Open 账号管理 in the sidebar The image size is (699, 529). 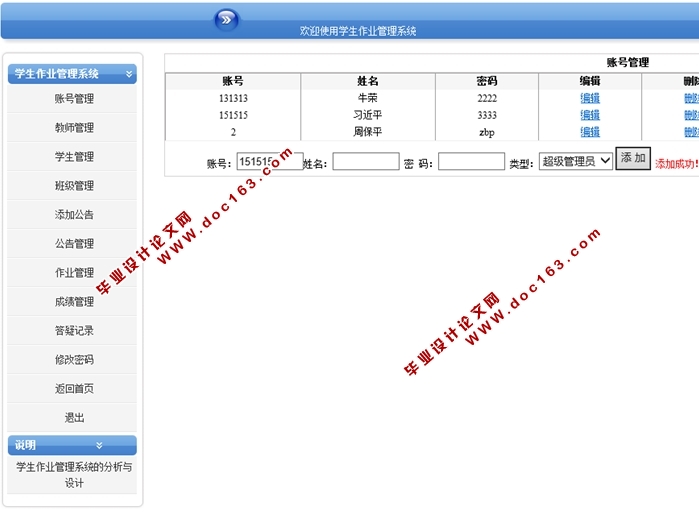pos(74,98)
